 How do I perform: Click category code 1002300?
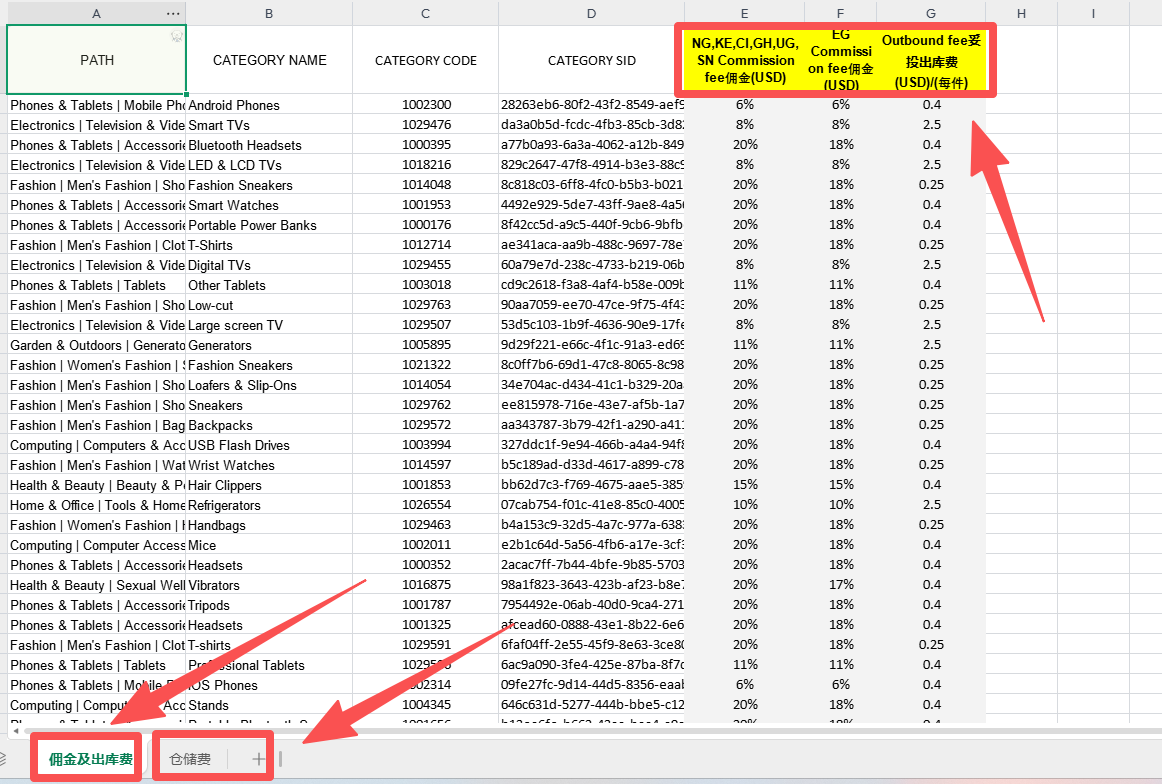425,105
